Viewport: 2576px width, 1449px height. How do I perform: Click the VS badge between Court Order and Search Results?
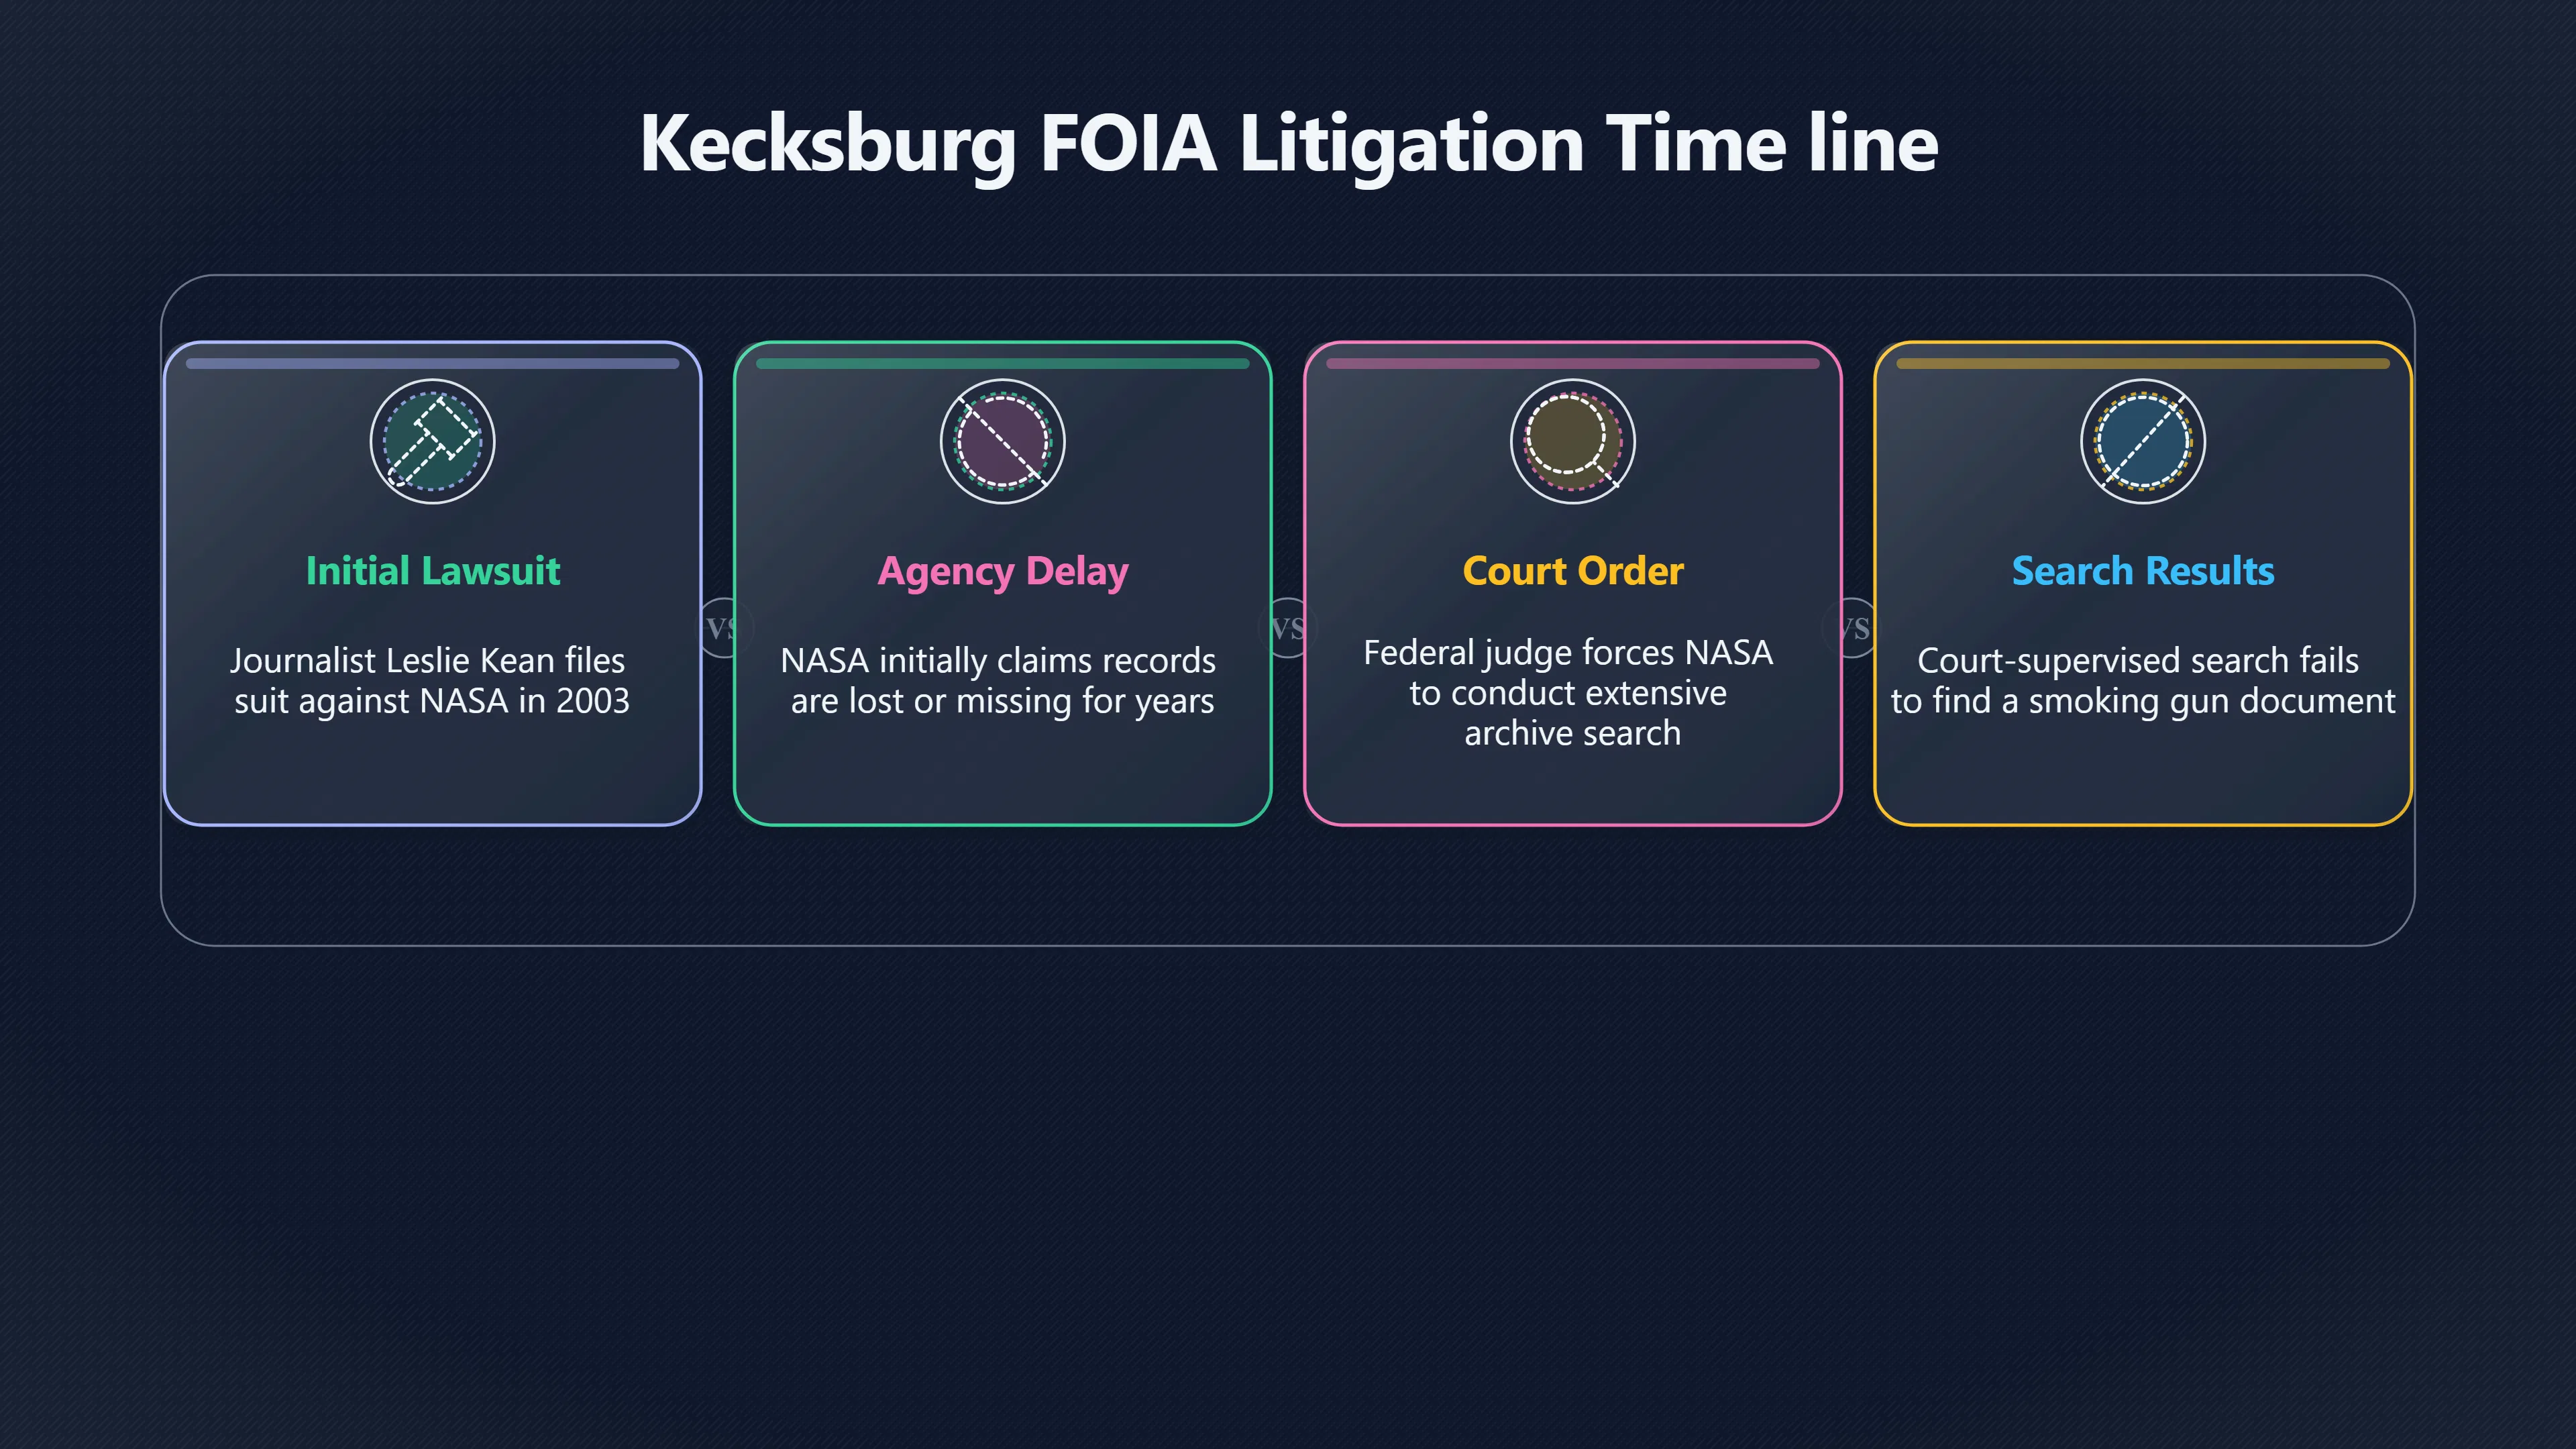point(1854,628)
